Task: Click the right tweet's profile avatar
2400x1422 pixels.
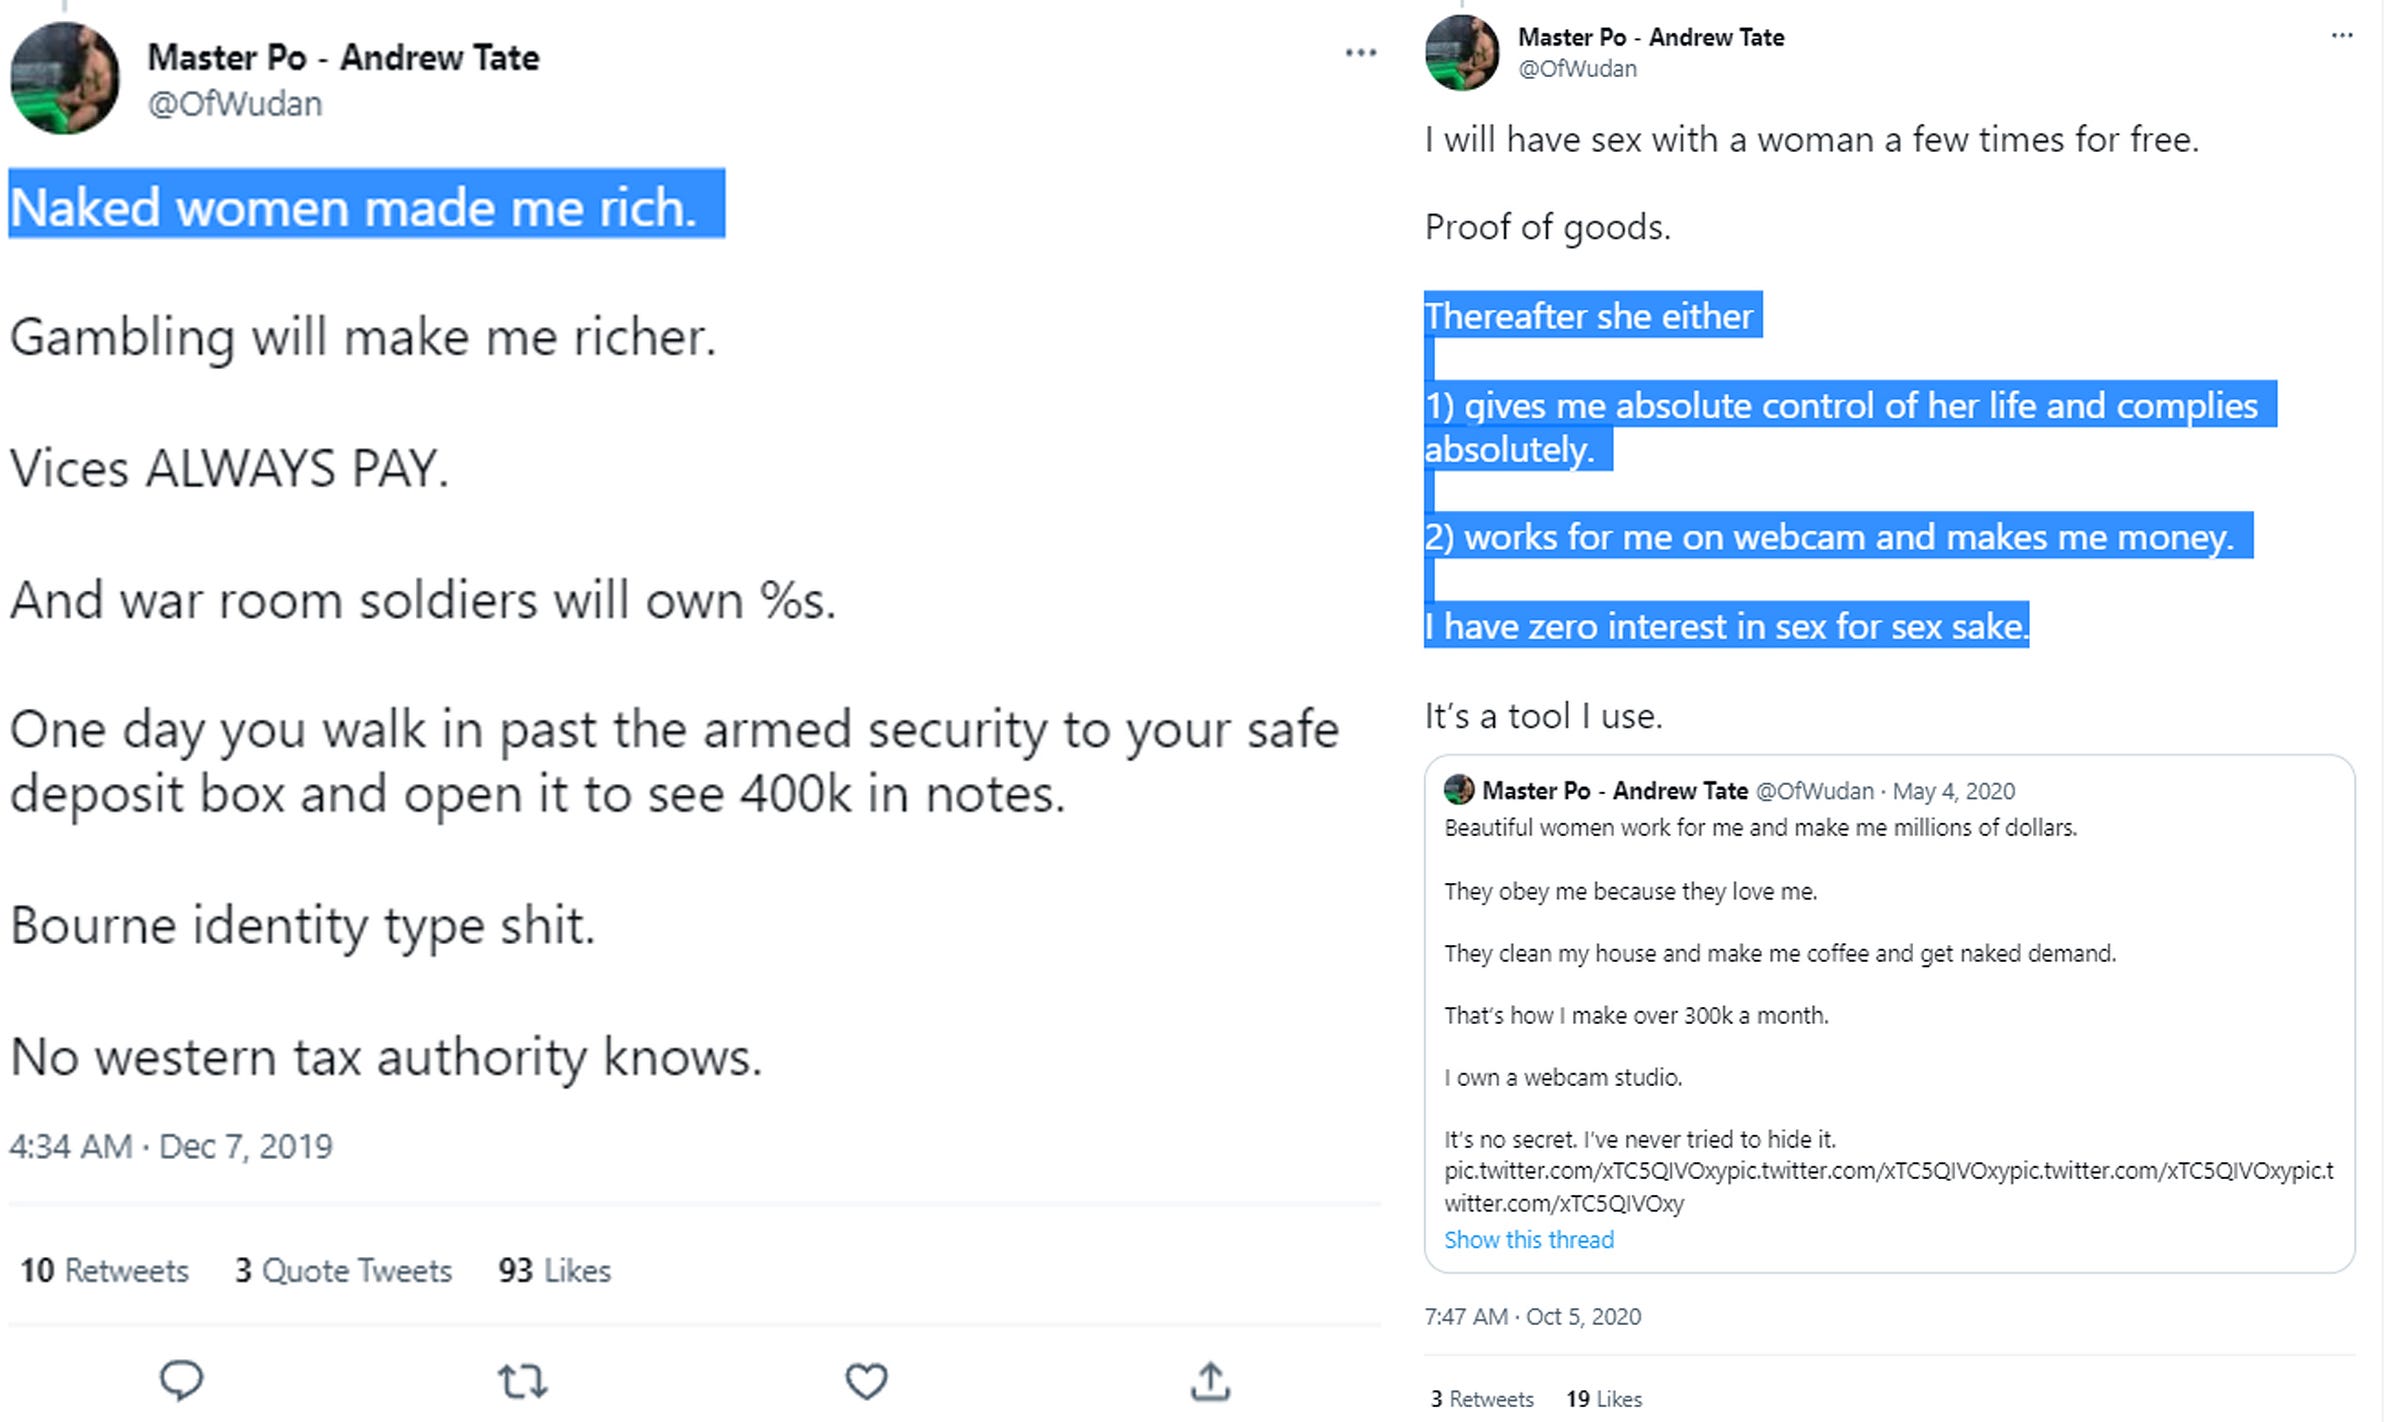Action: pyautogui.click(x=1462, y=52)
